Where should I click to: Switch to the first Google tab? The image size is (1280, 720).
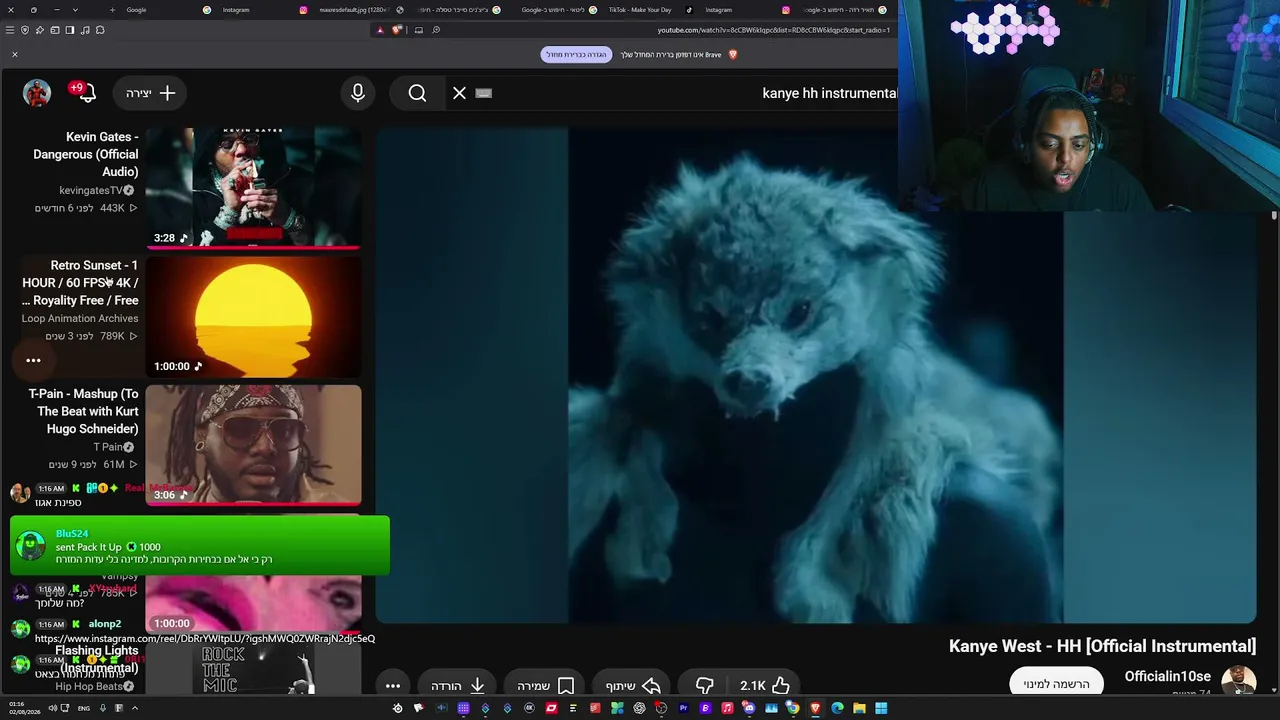coord(166,10)
